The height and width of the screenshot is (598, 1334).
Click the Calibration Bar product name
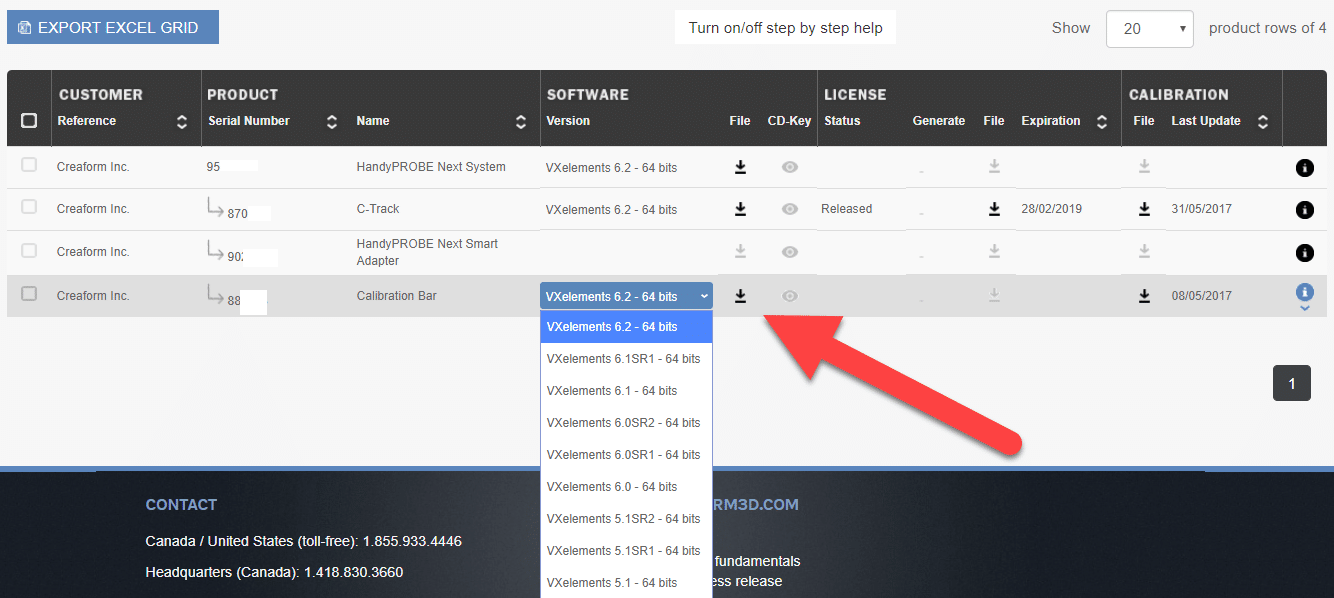click(396, 296)
